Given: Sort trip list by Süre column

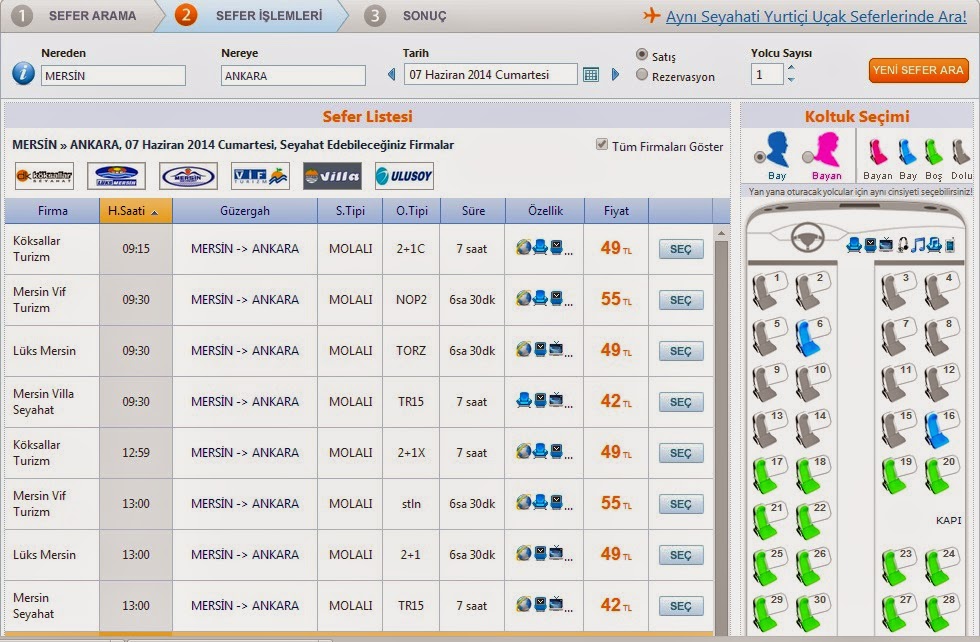Looking at the screenshot, I should (x=473, y=211).
